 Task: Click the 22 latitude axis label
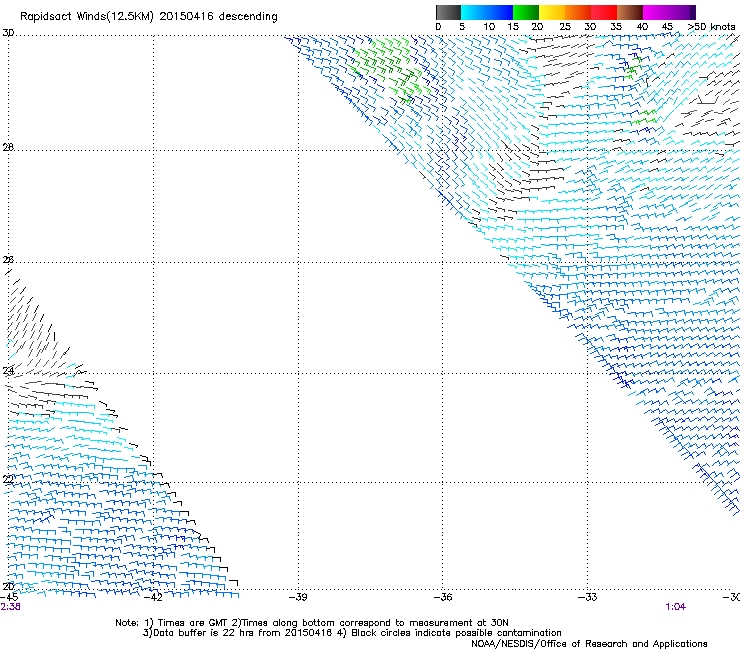pos(8,480)
